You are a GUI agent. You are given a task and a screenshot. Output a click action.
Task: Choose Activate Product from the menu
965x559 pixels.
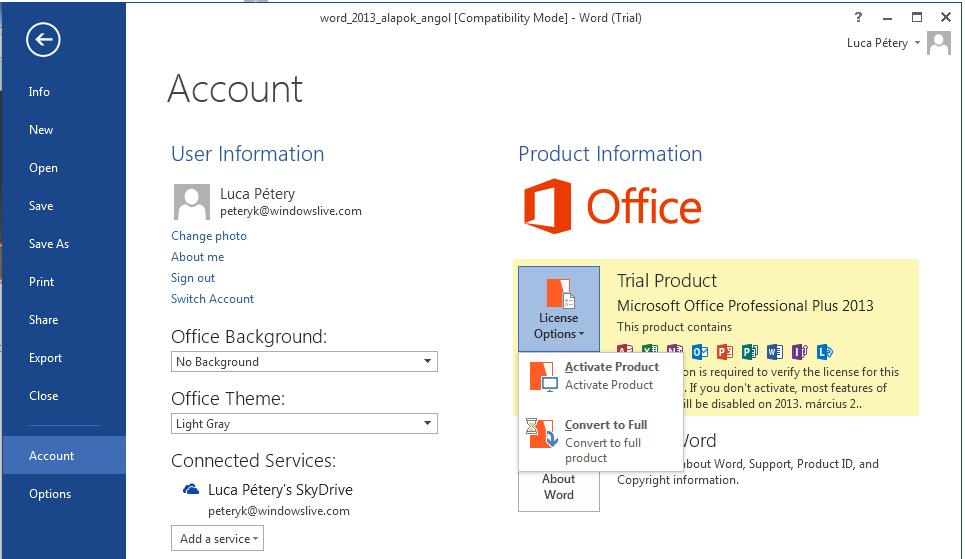[601, 376]
